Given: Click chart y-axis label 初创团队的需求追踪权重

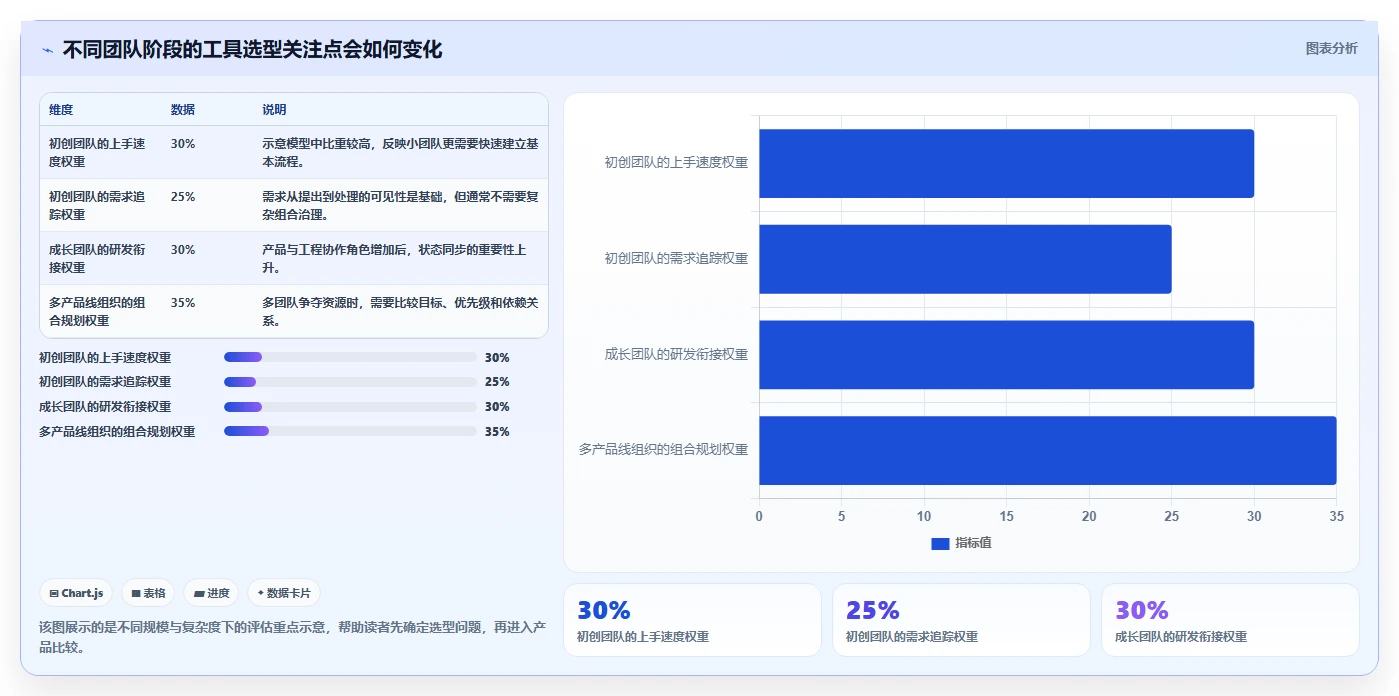Looking at the screenshot, I should pyautogui.click(x=676, y=258).
